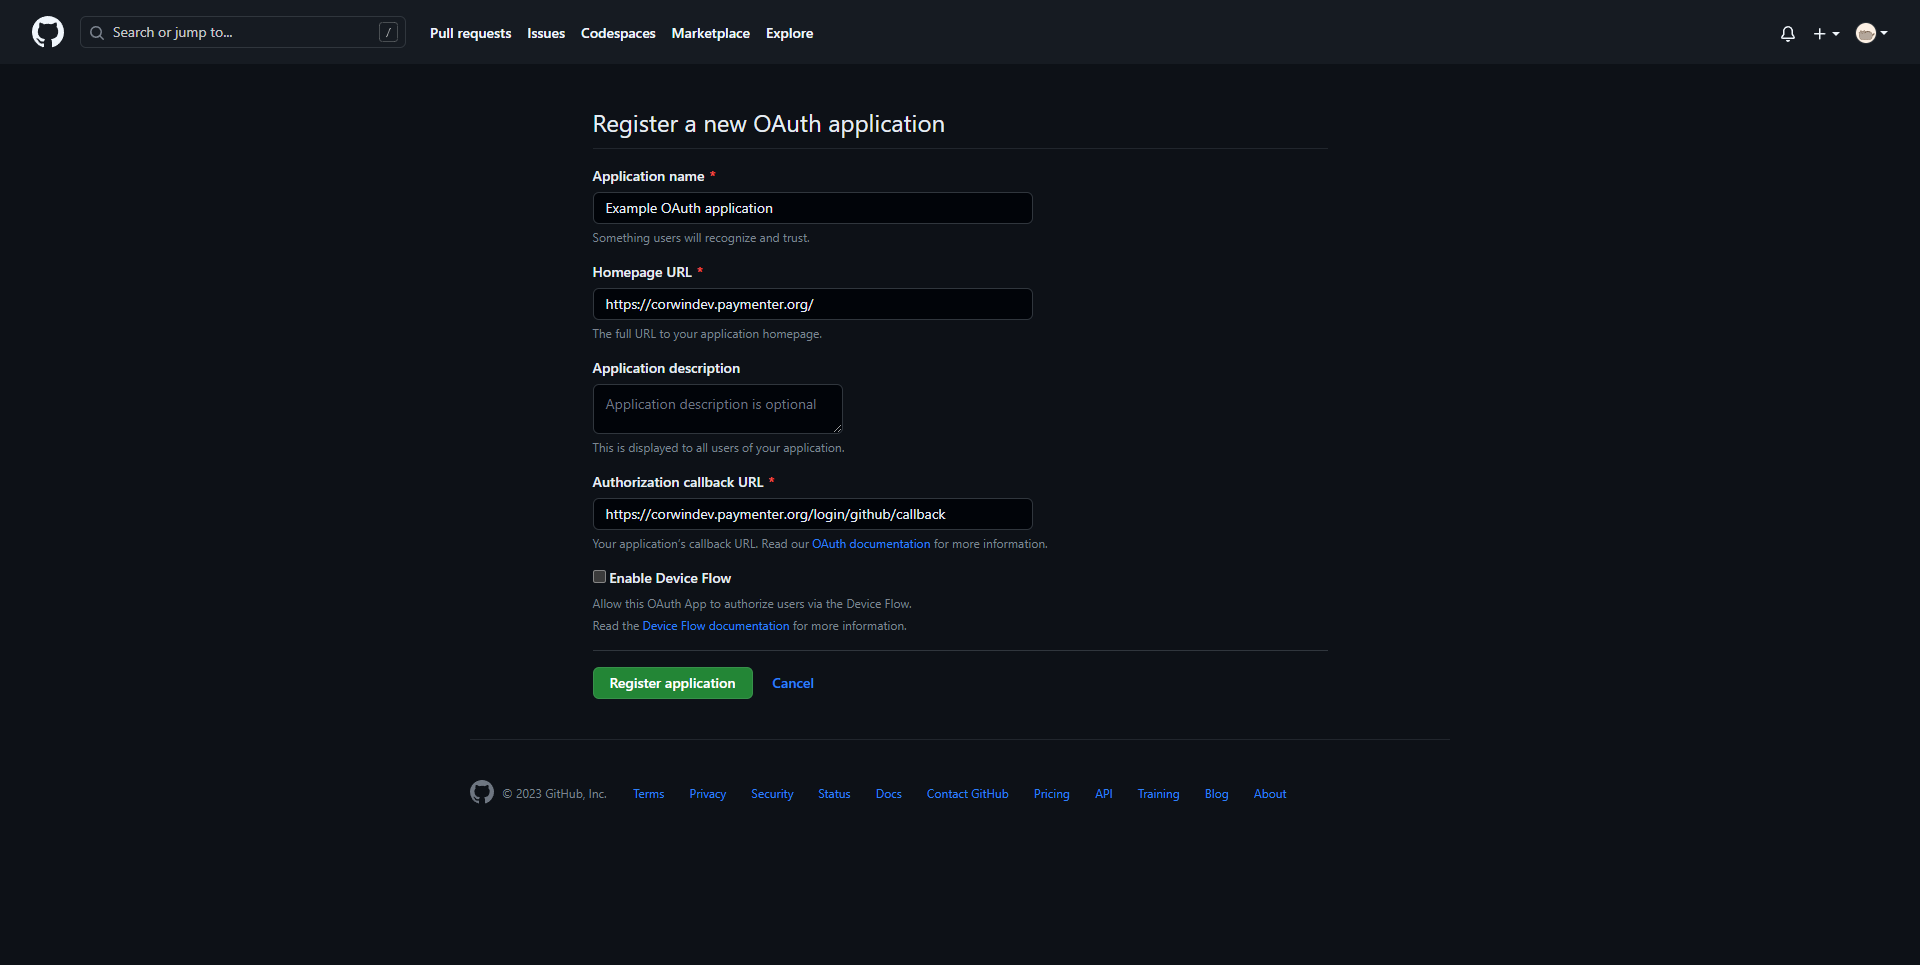The width and height of the screenshot is (1920, 965).
Task: Cancel the OAuth registration
Action: pyautogui.click(x=792, y=683)
